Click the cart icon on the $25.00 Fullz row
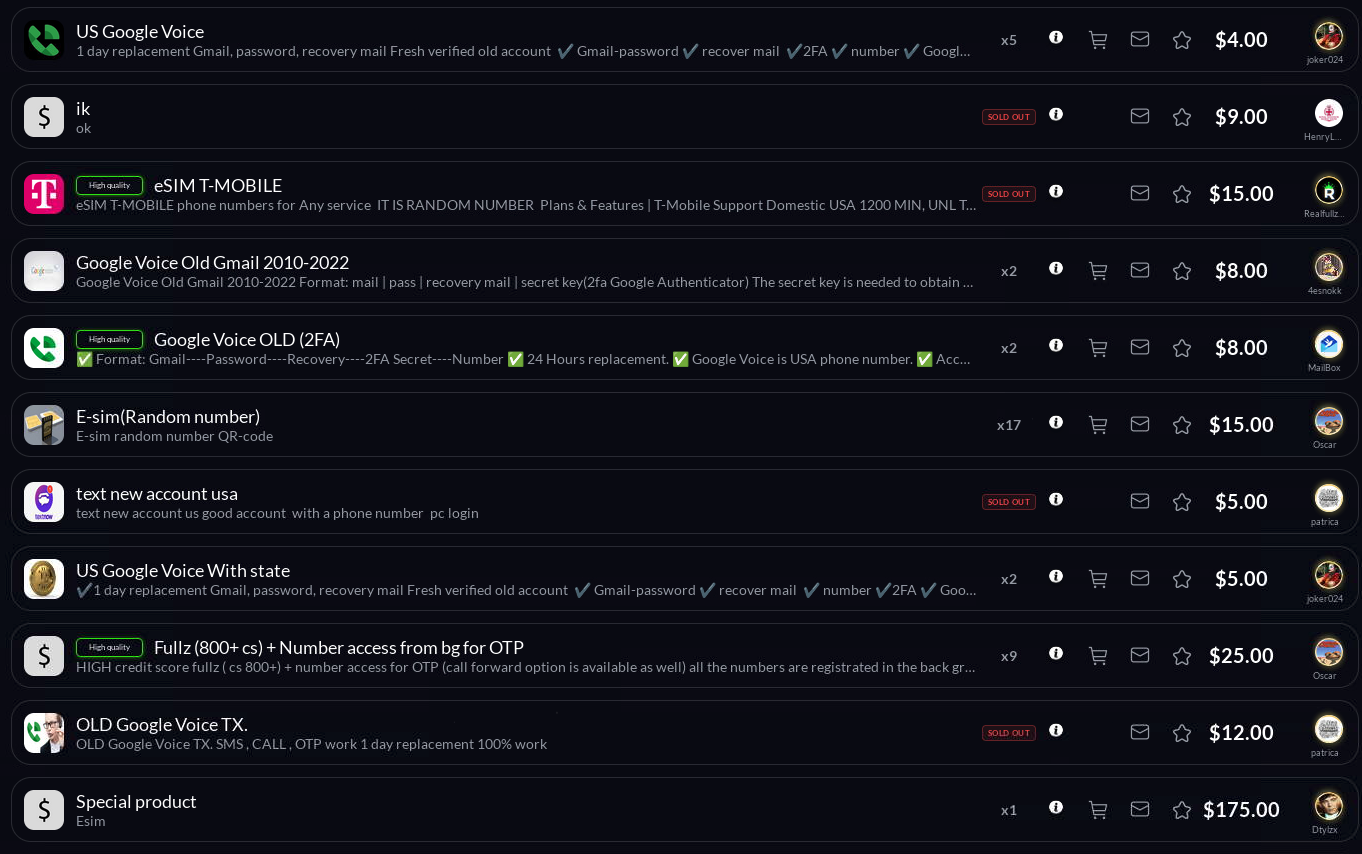This screenshot has height=854, width=1362. pos(1098,656)
